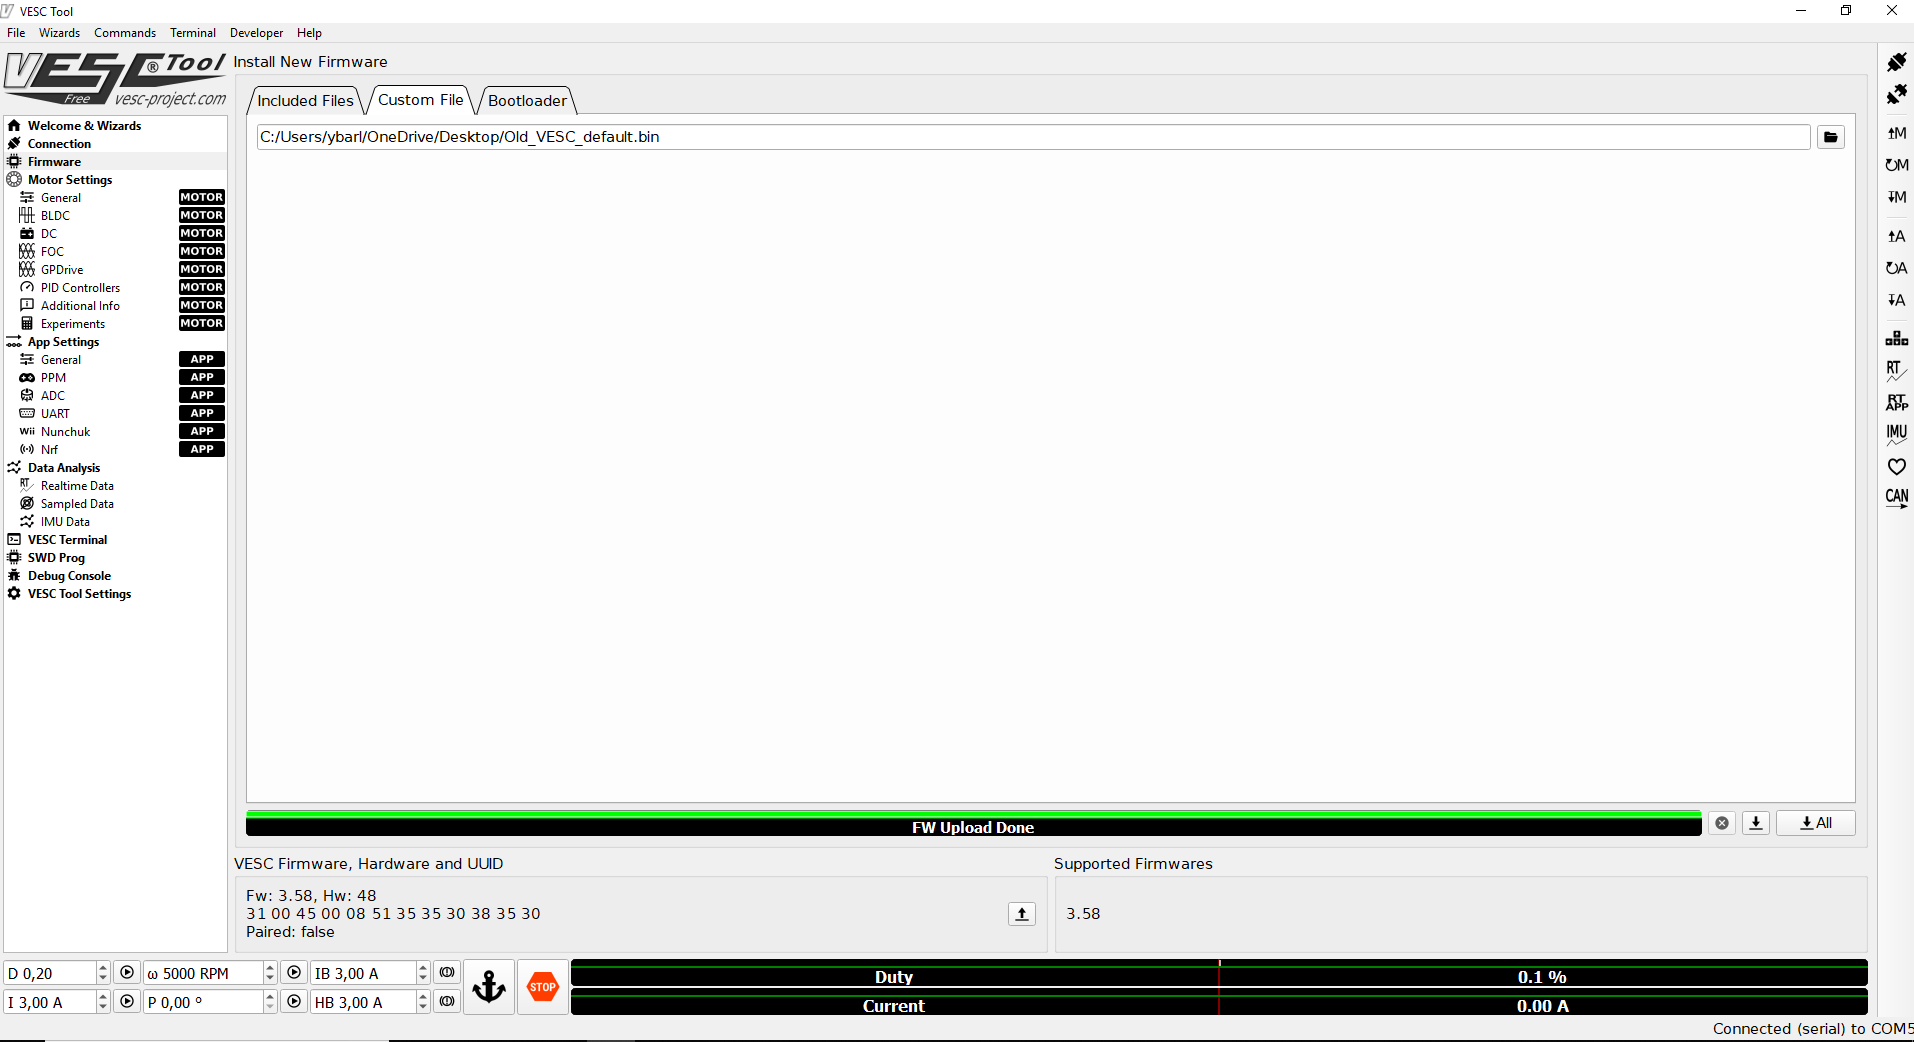Click the red STOP sign button

543,988
